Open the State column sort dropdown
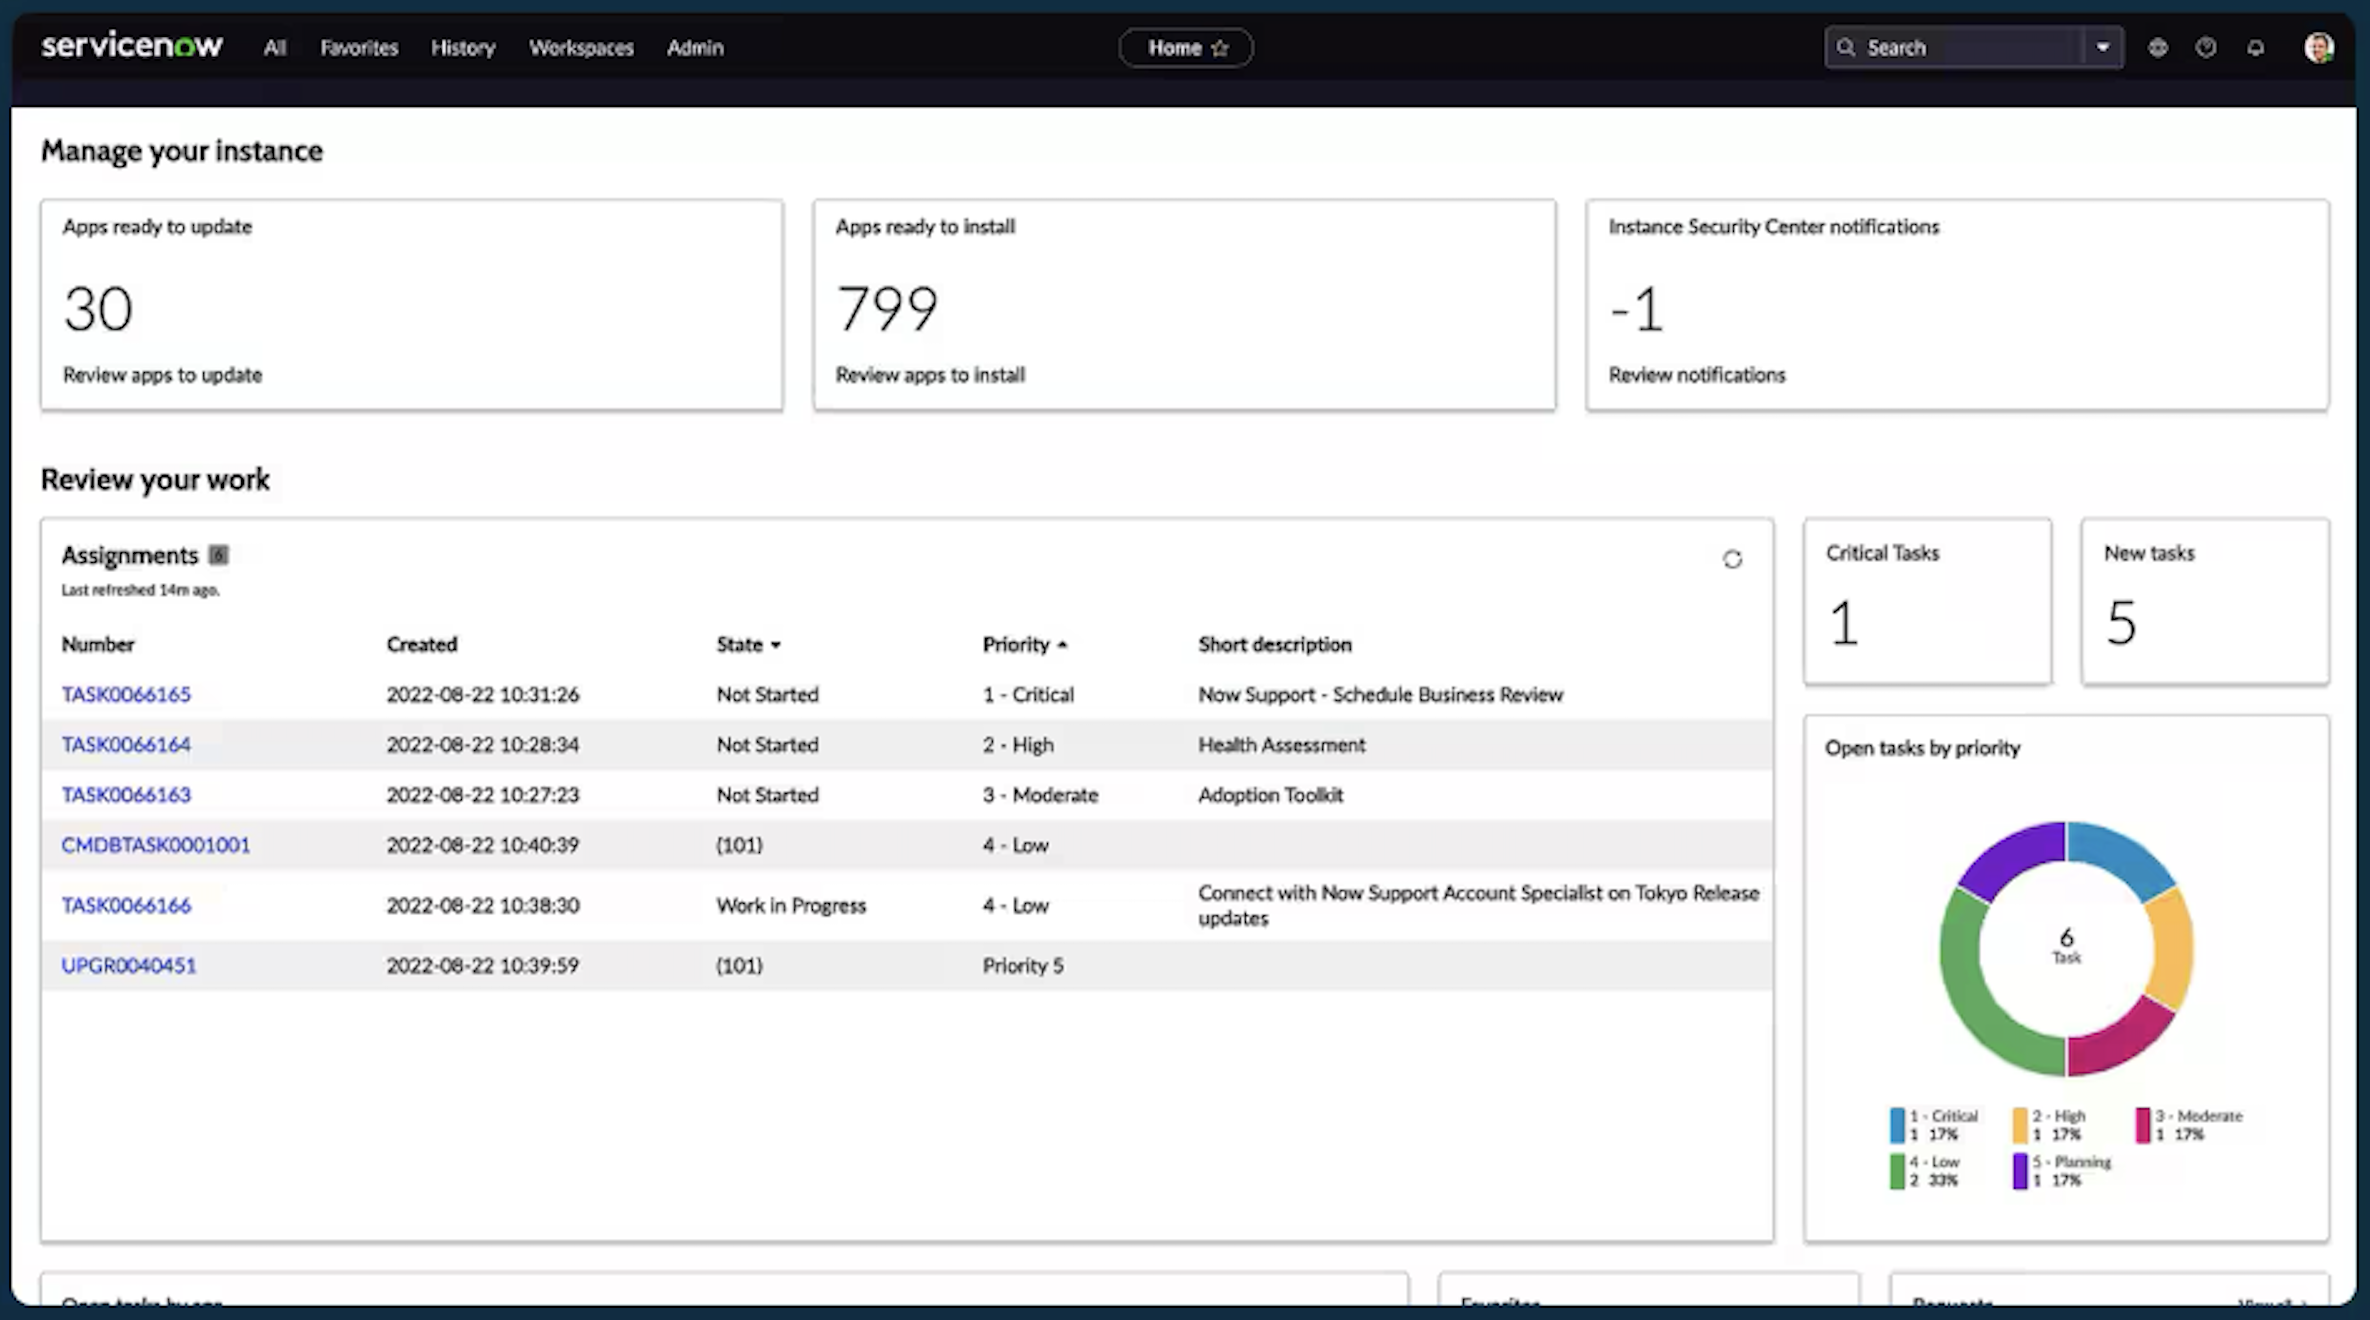The height and width of the screenshot is (1320, 2370). tap(777, 645)
